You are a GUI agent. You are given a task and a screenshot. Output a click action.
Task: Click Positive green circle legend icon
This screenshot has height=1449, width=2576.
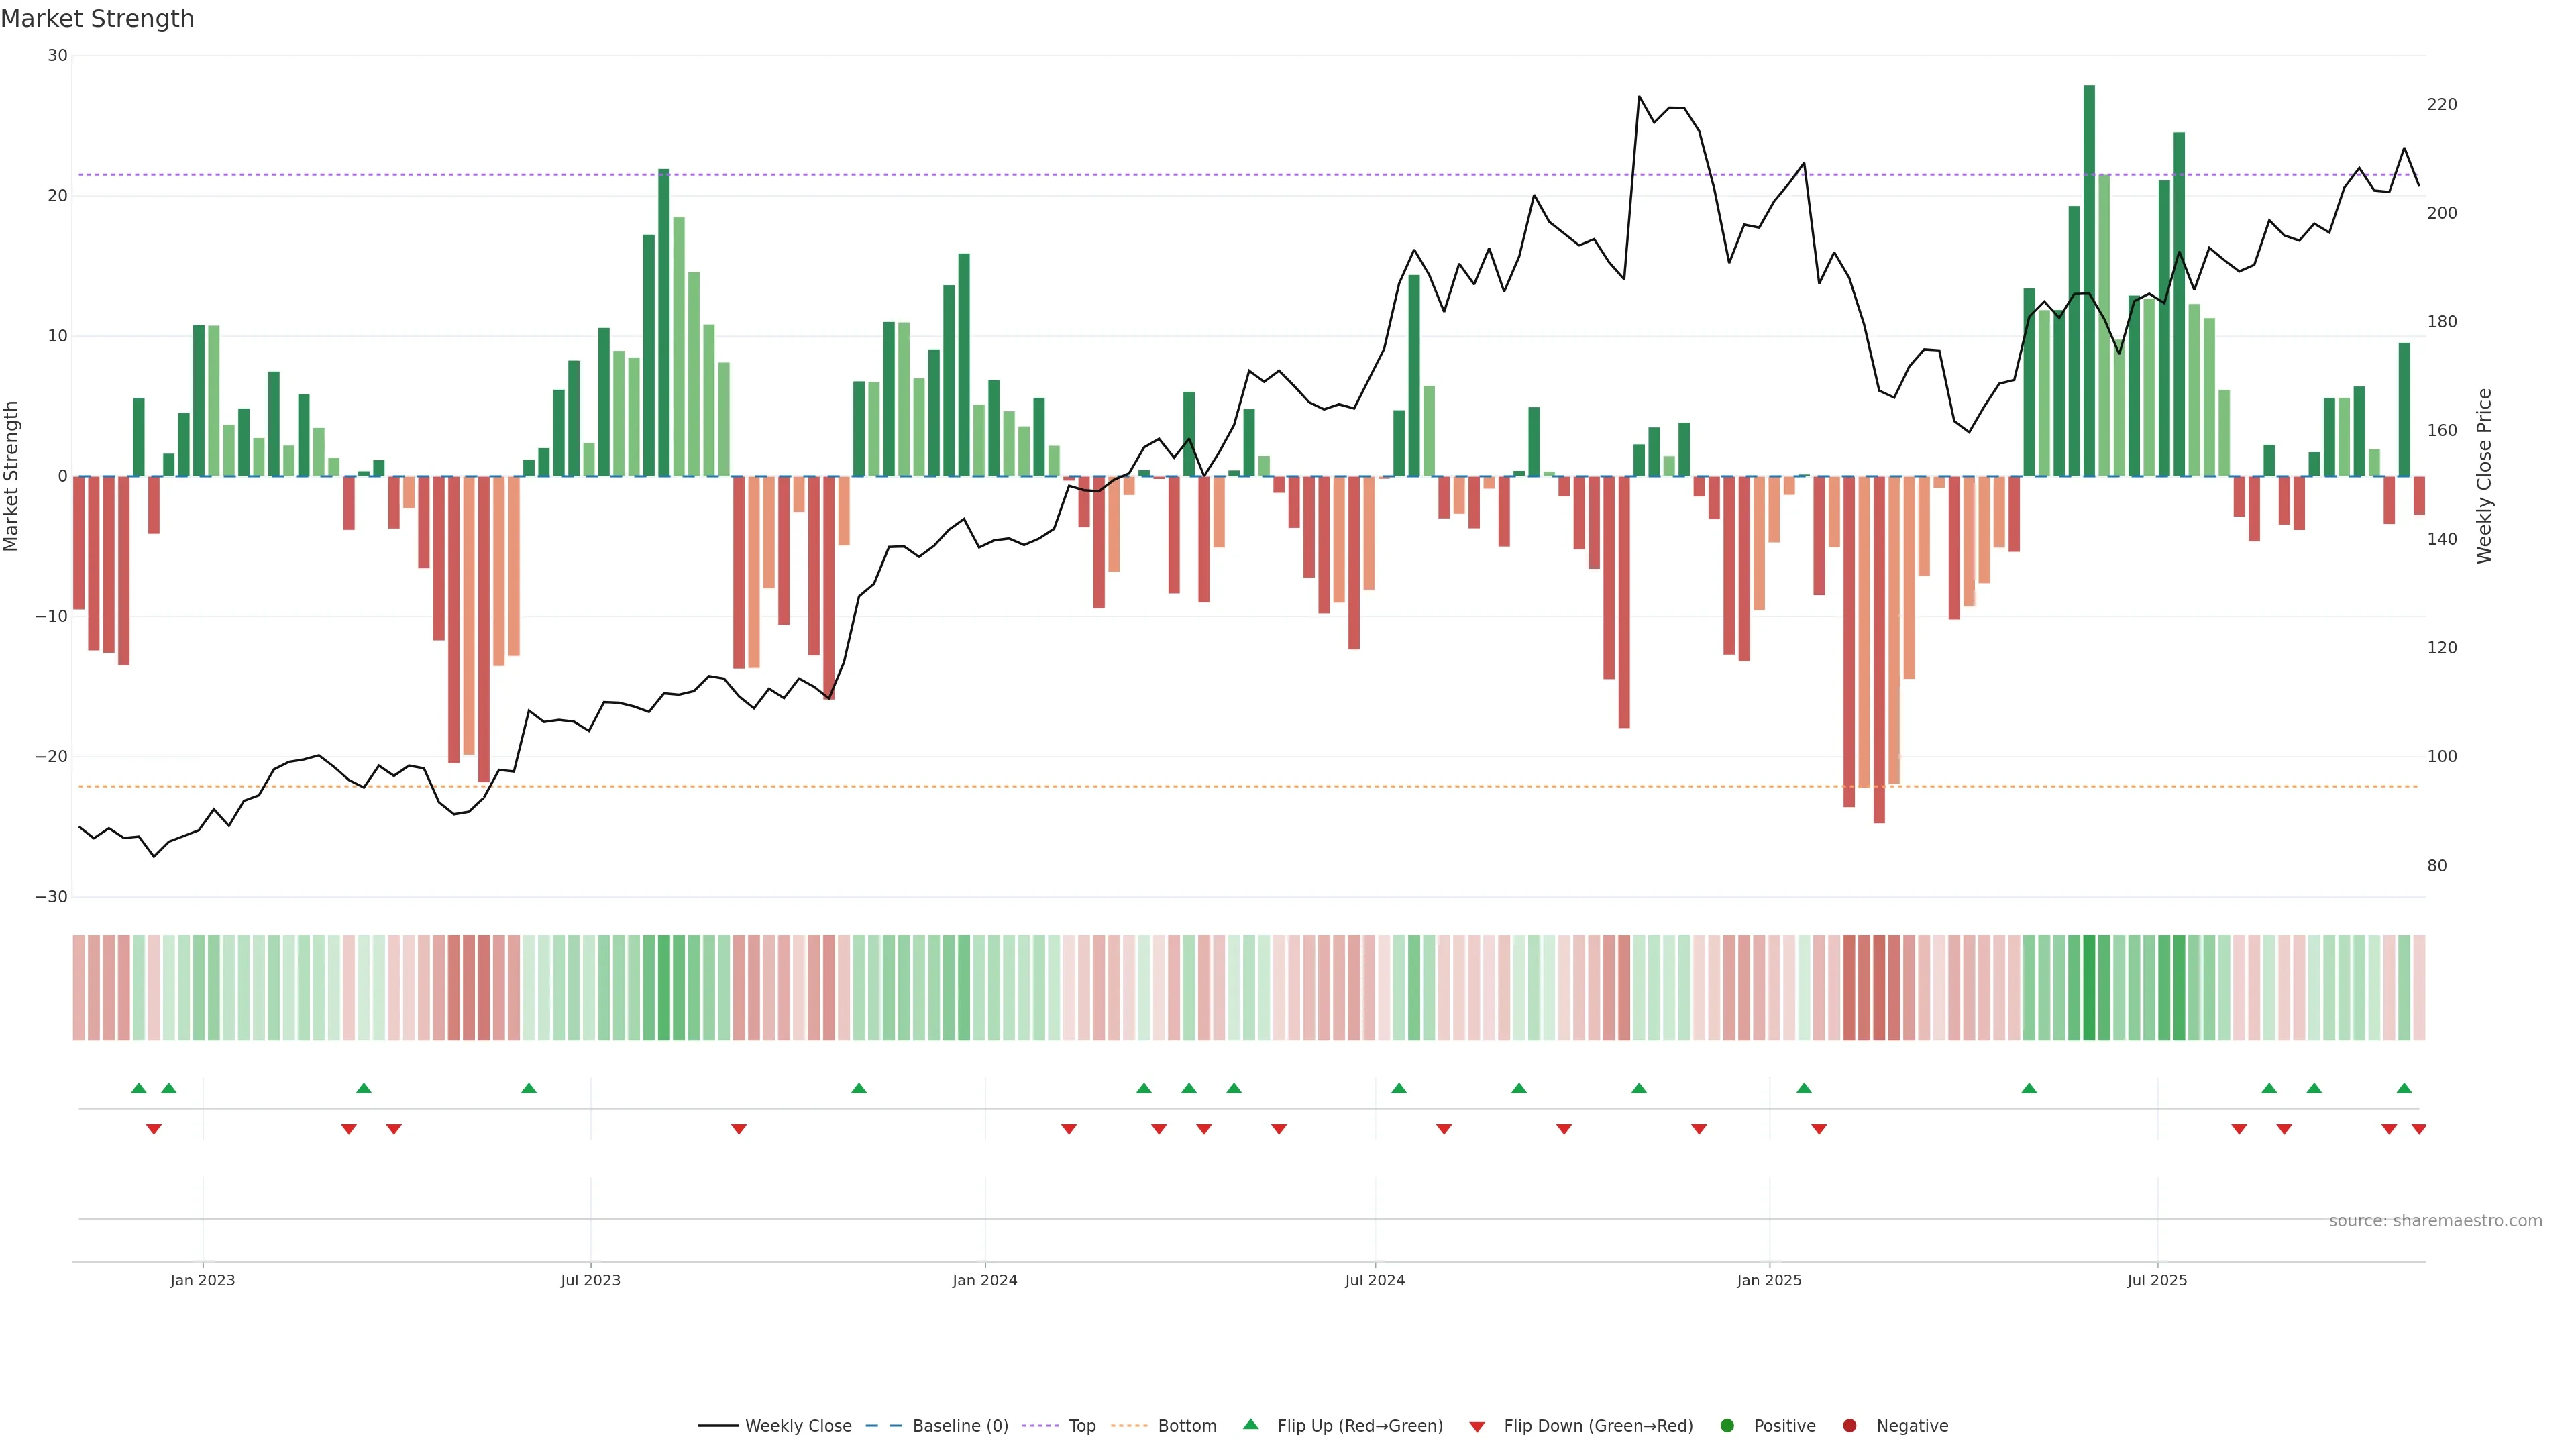(x=1727, y=1426)
